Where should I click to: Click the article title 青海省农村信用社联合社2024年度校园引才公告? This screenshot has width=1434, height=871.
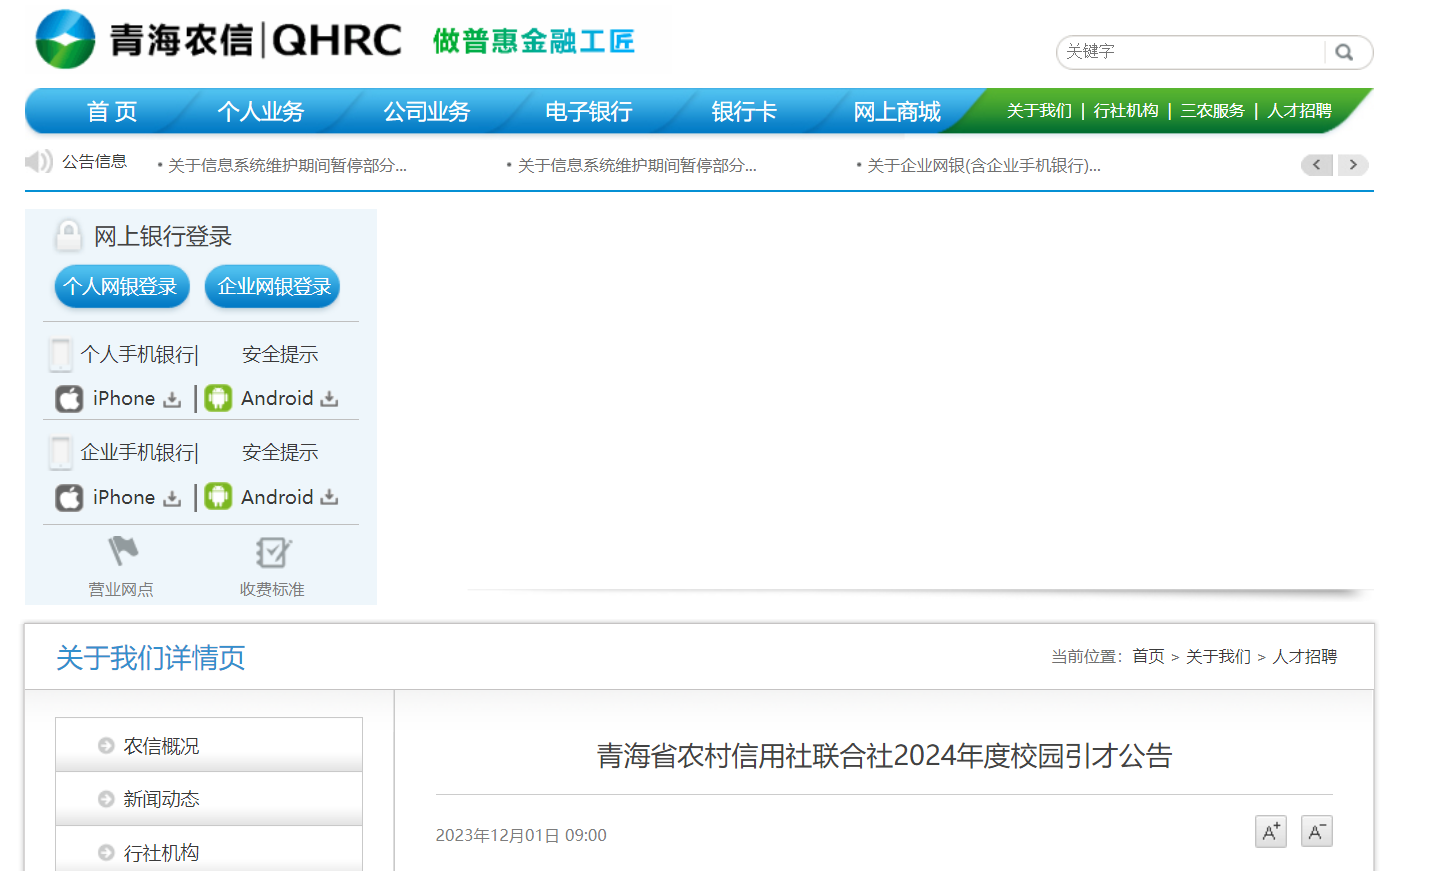coord(884,755)
